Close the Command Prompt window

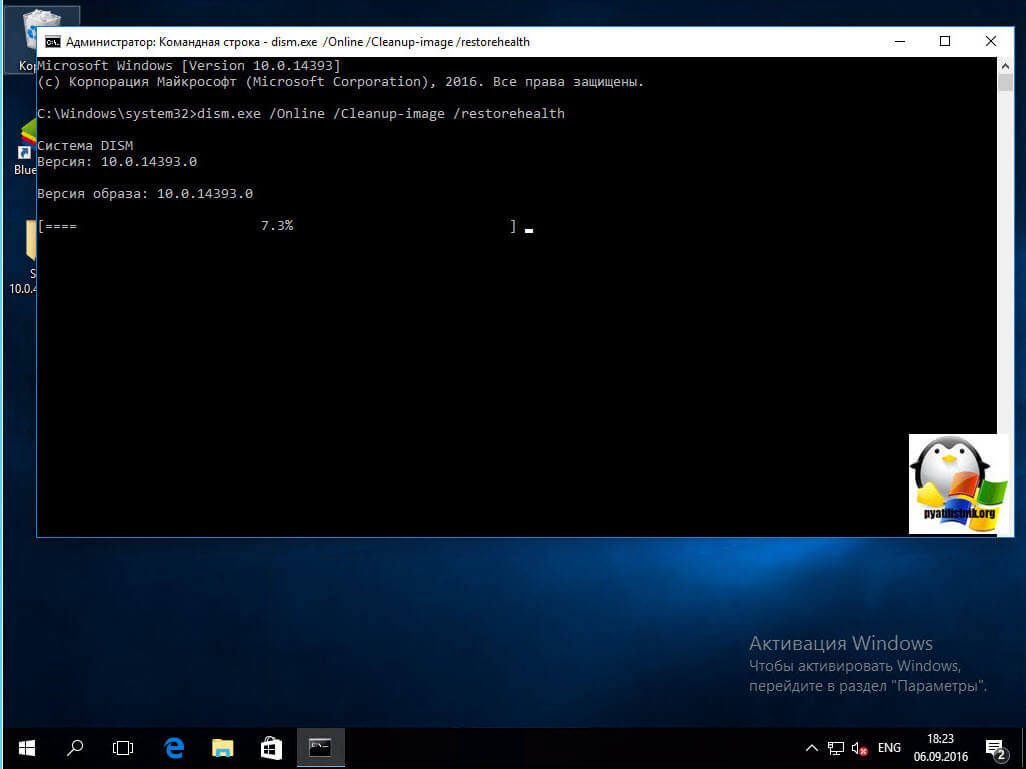click(991, 41)
